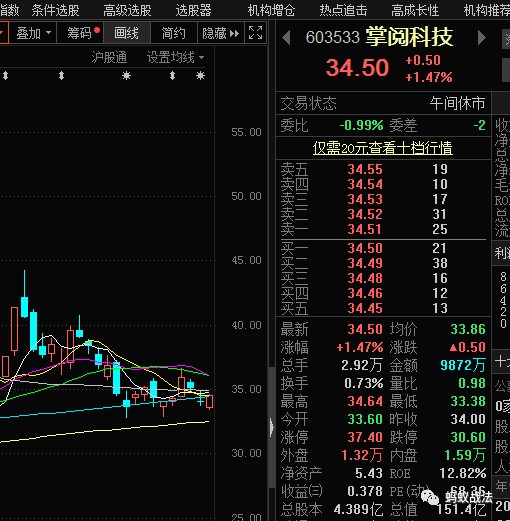
Task: Click the middle star event marker above chart
Action: pos(126,76)
